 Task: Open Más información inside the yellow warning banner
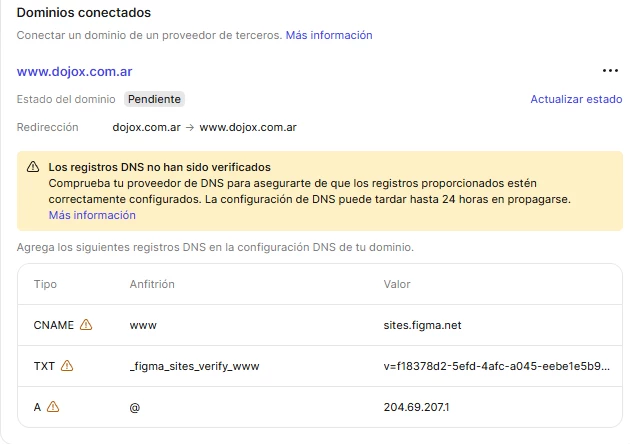coord(92,215)
